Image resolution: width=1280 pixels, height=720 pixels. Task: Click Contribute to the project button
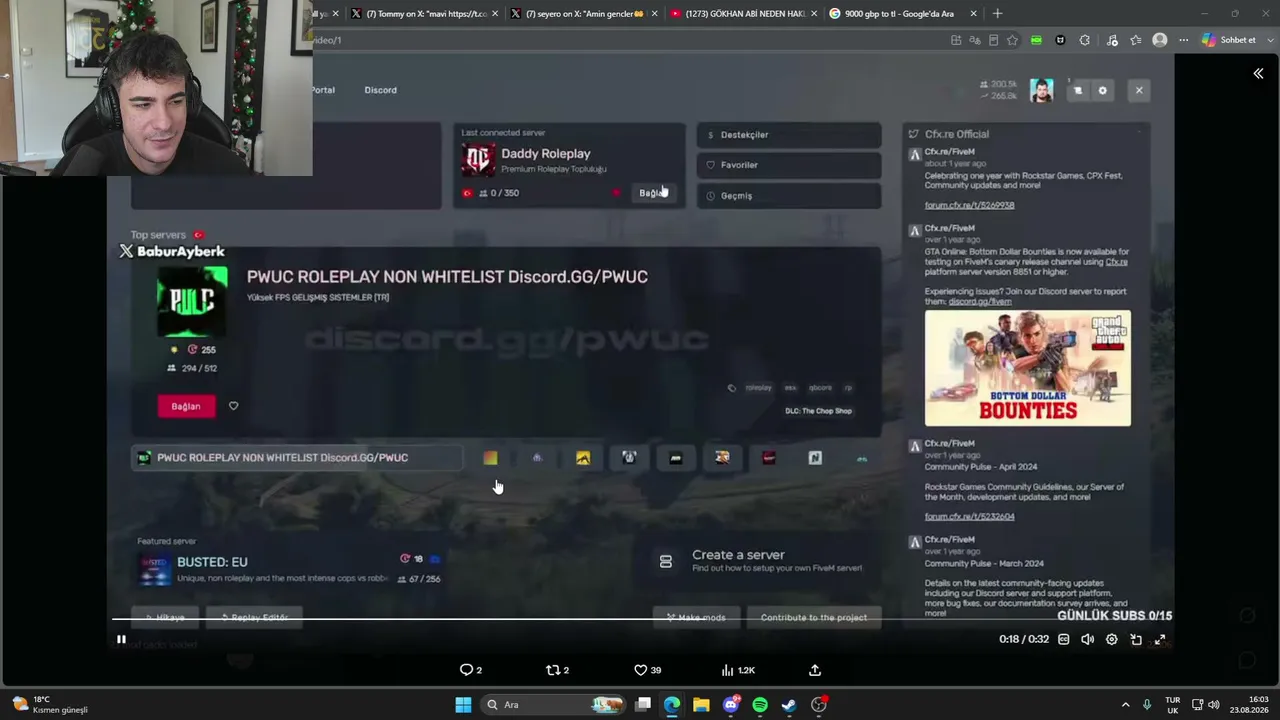coord(814,617)
